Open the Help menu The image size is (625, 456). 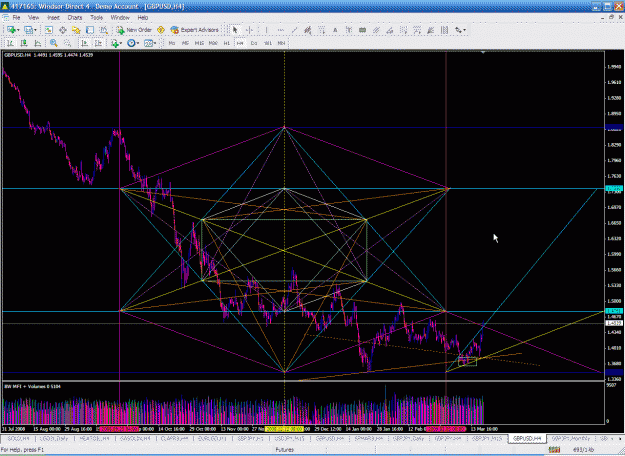(143, 18)
